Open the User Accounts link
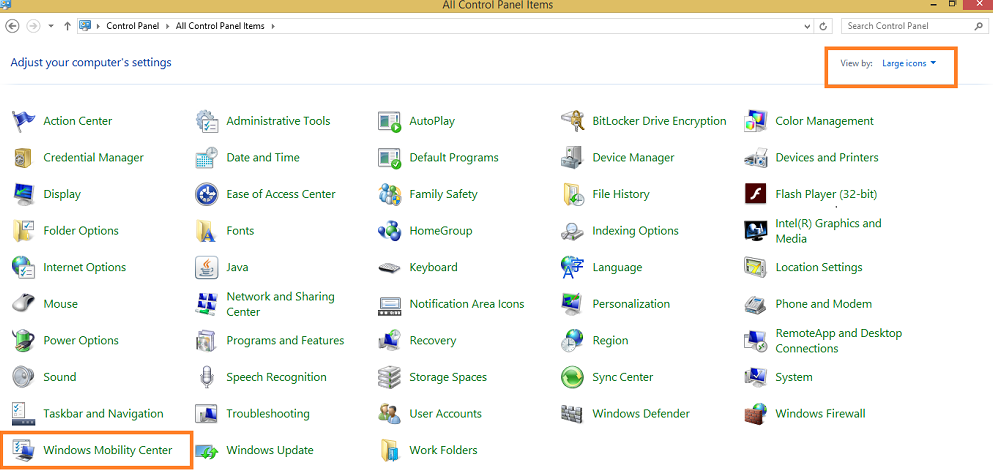 click(x=446, y=414)
